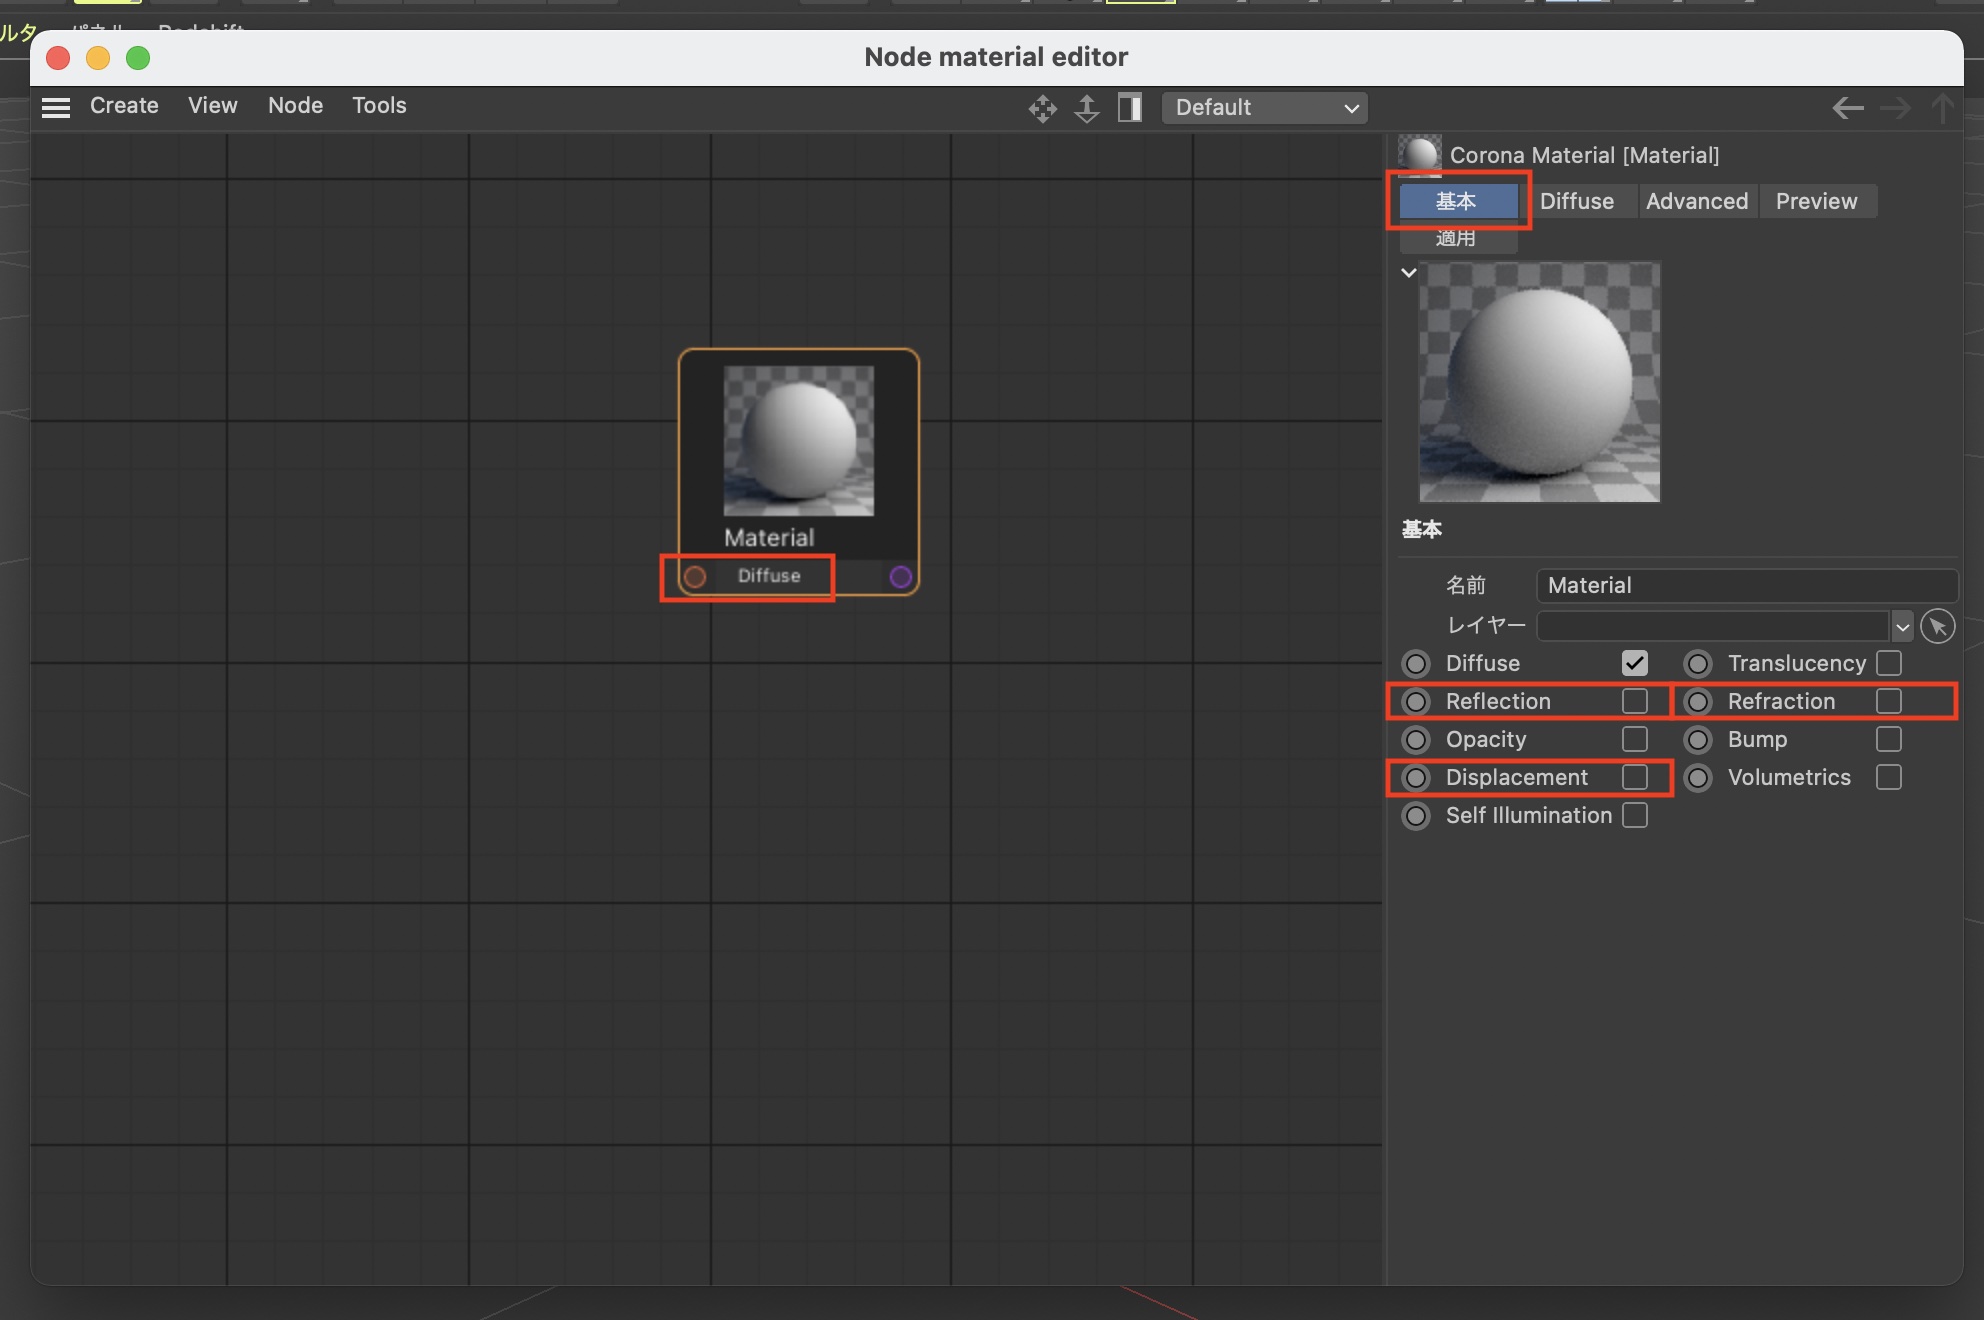
Task: Open the Default layout dropdown
Action: point(1264,108)
